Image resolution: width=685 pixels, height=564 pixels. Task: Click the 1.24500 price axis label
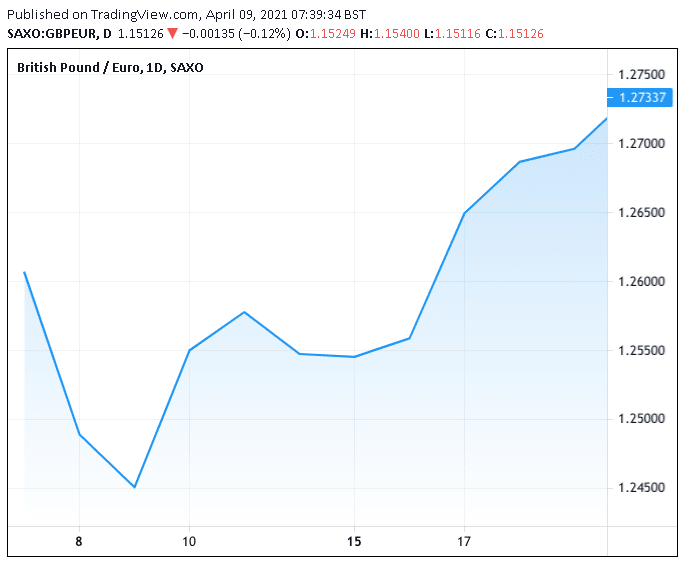click(x=642, y=488)
